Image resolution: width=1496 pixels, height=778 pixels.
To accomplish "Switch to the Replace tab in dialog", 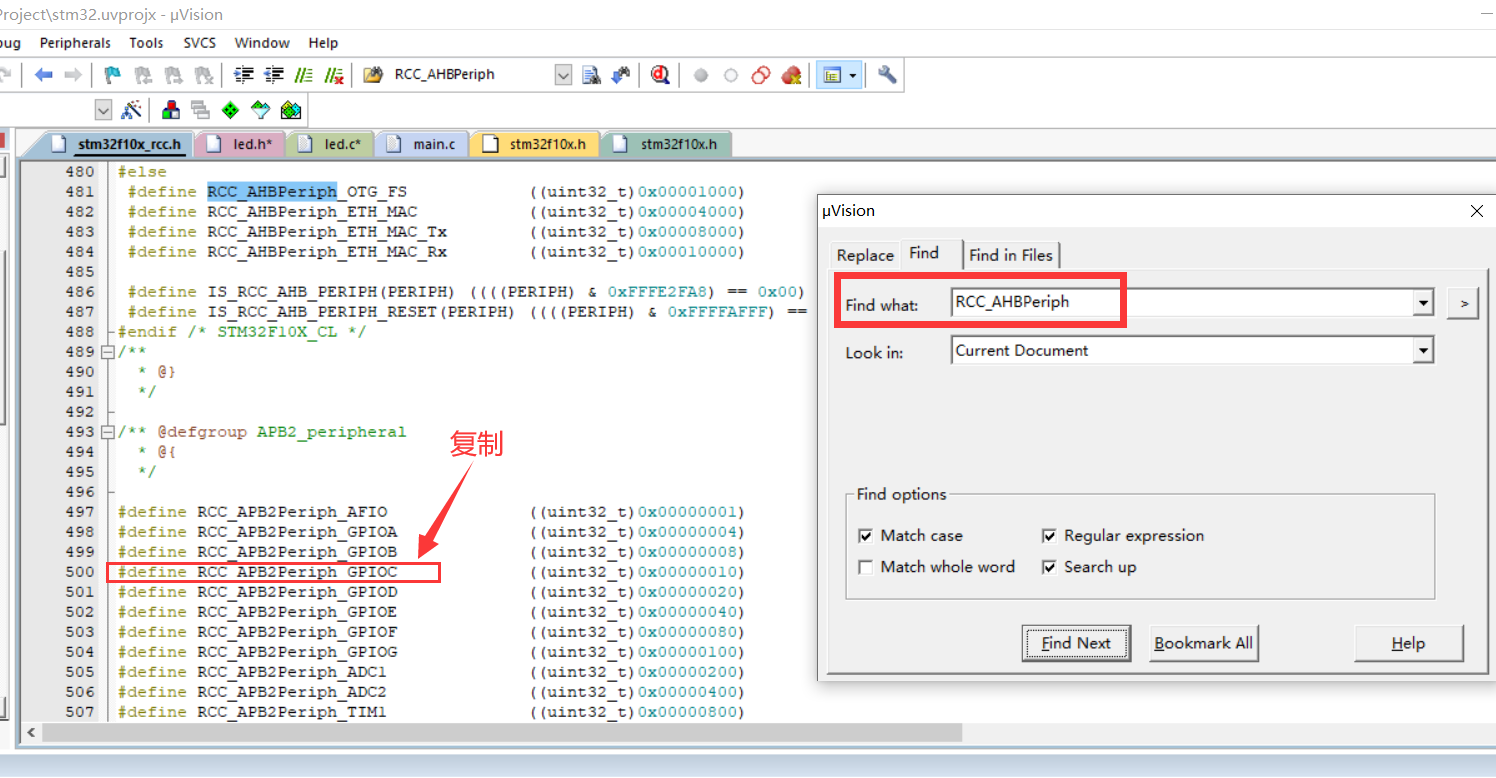I will (865, 255).
